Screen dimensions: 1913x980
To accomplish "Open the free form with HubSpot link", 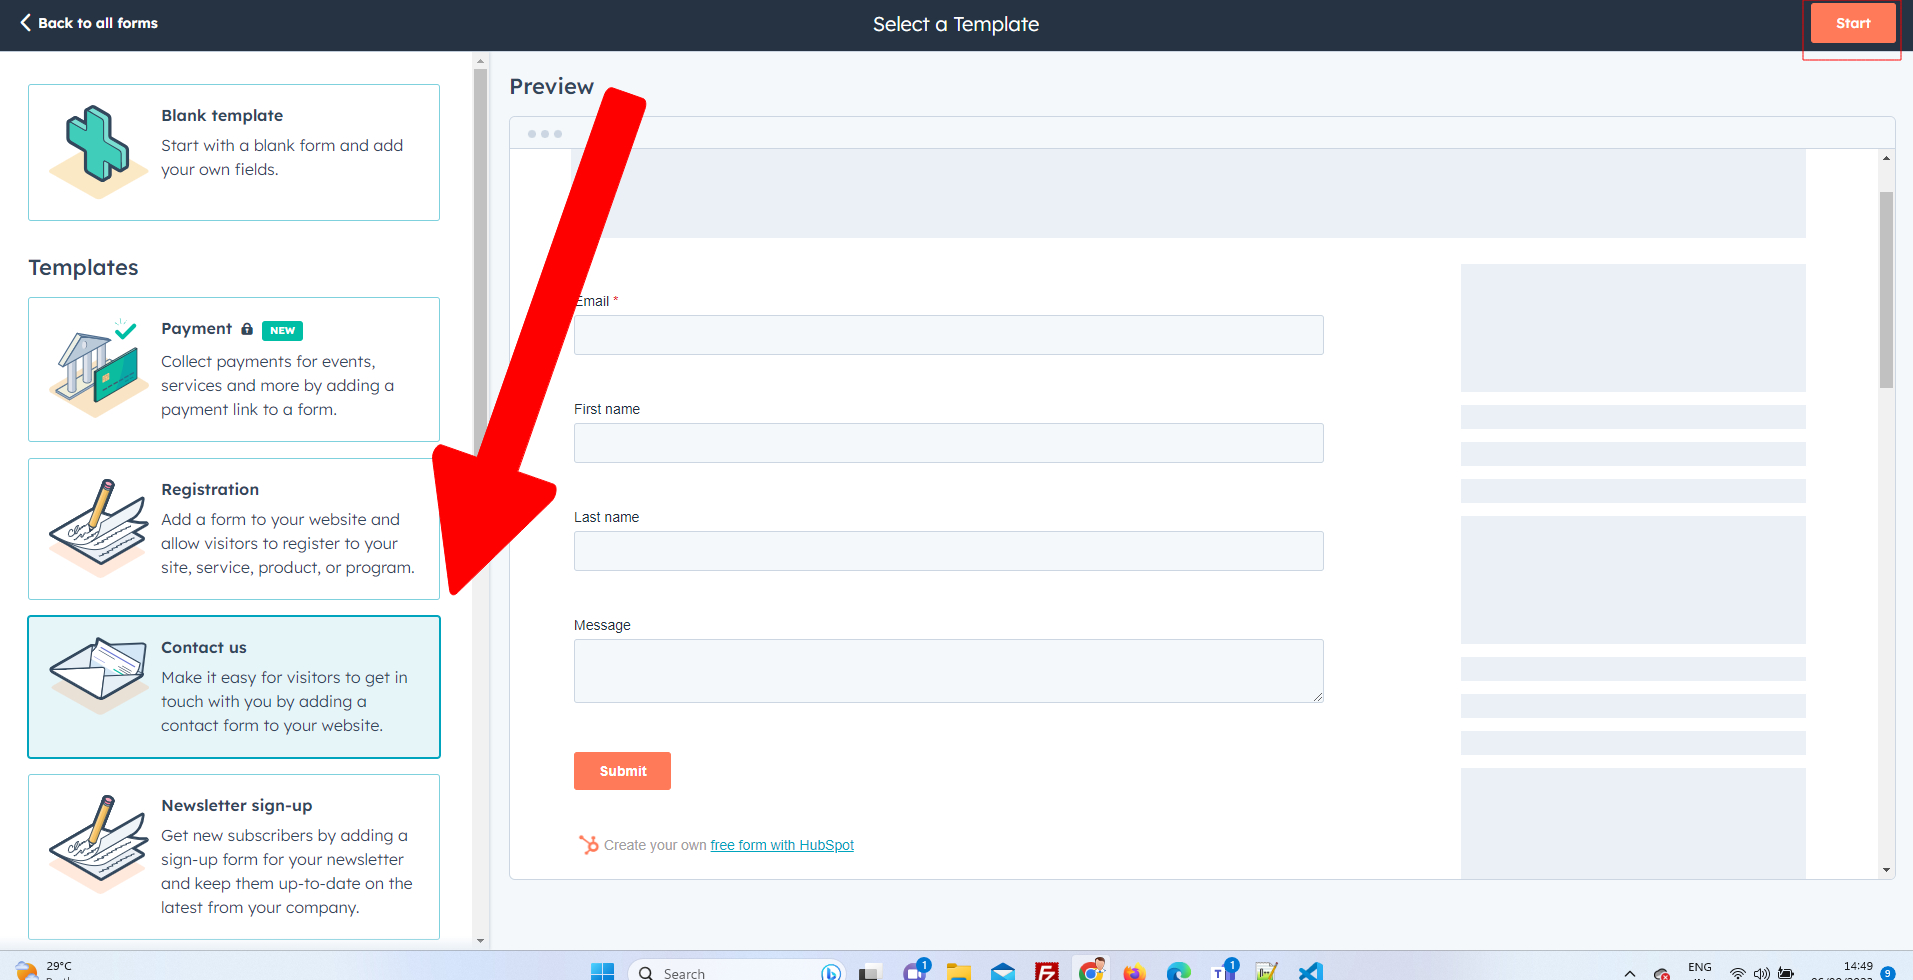I will 781,845.
